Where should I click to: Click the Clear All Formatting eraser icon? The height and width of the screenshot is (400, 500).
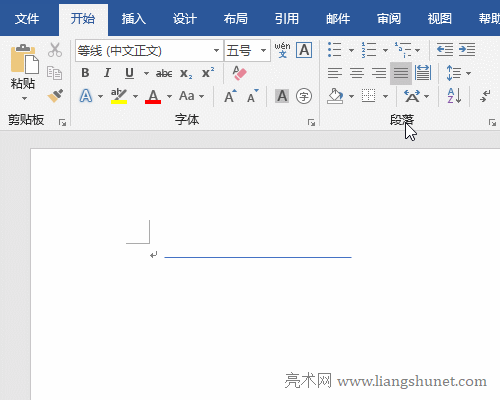point(239,73)
